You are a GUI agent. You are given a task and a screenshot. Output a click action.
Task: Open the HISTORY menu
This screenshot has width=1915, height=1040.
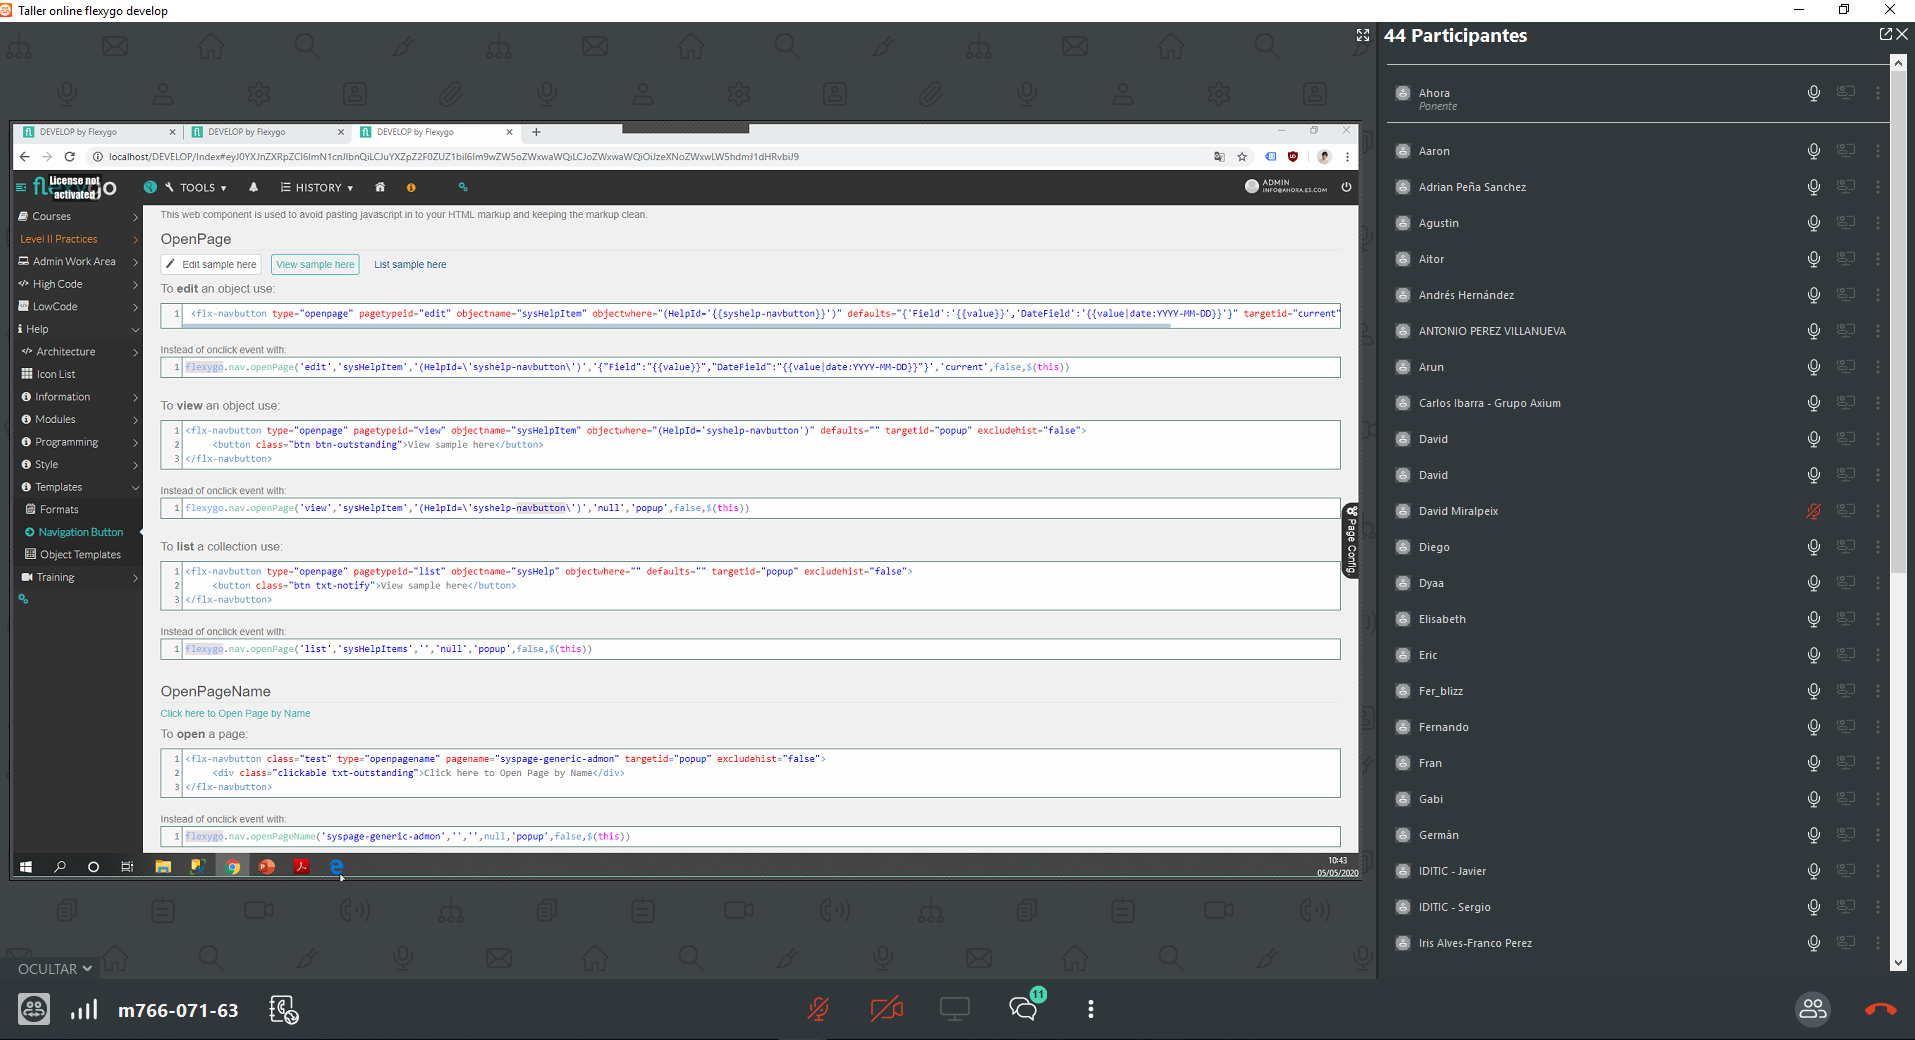(x=317, y=188)
